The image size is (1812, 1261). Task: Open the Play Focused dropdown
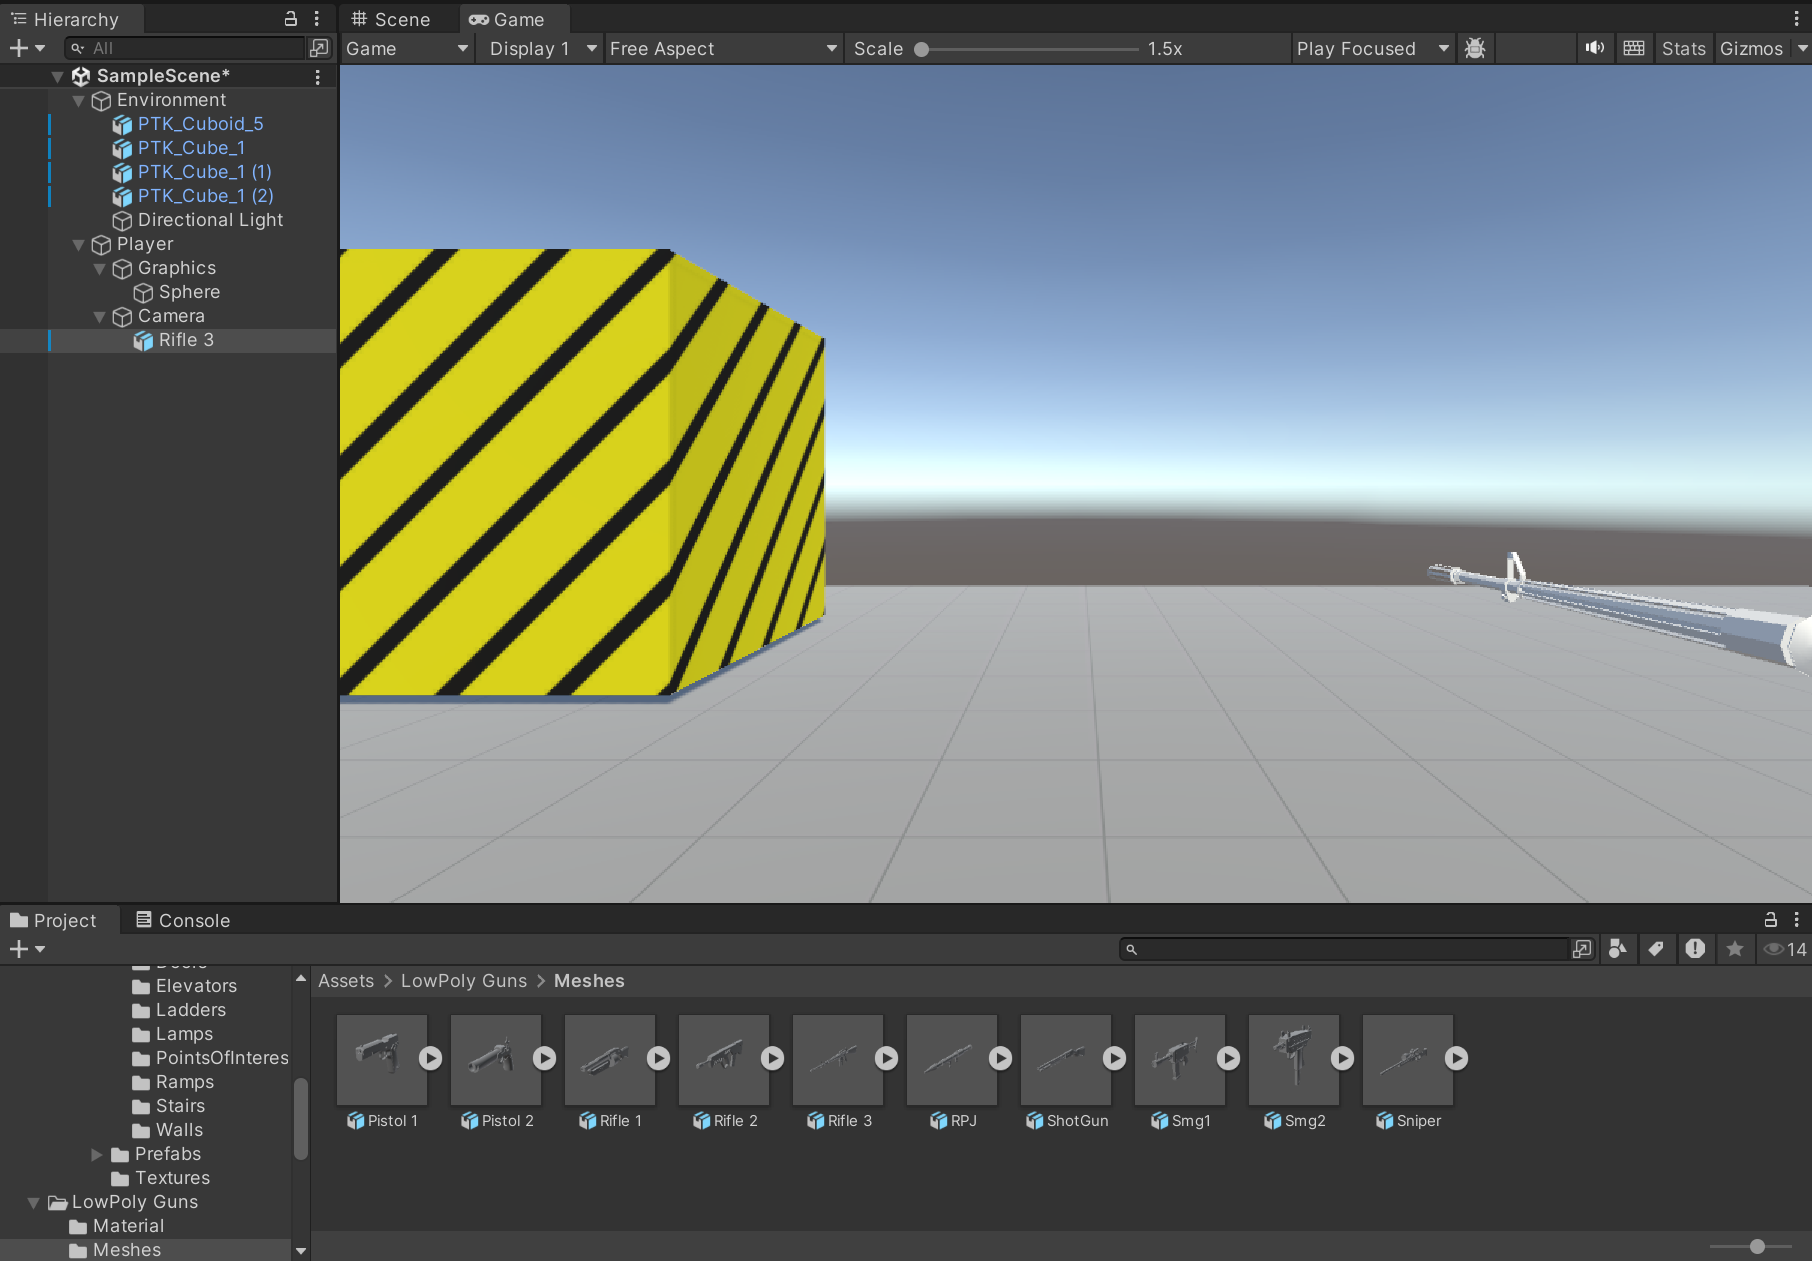pos(1371,48)
